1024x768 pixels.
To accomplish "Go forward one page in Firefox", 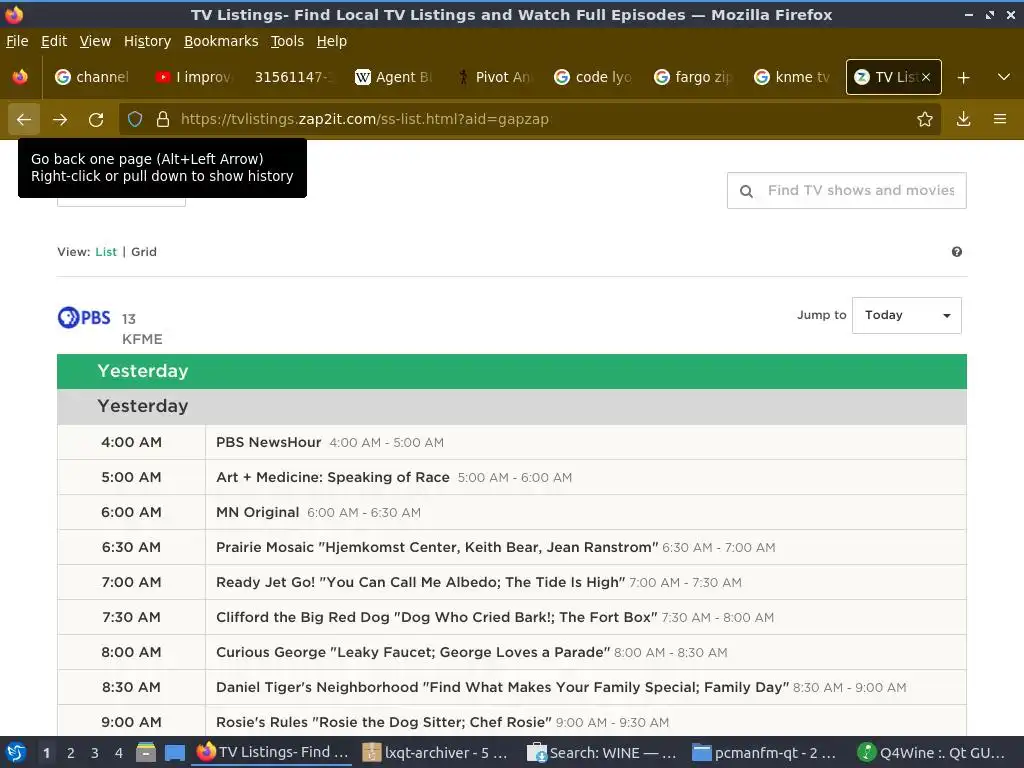I will tap(60, 120).
